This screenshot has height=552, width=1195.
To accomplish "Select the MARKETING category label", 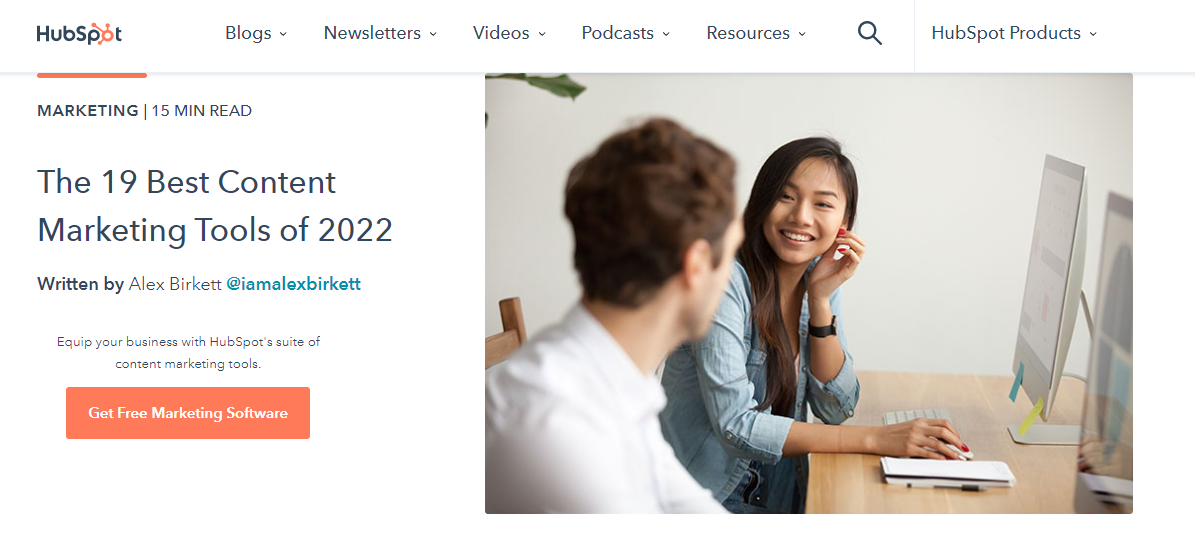I will (88, 111).
